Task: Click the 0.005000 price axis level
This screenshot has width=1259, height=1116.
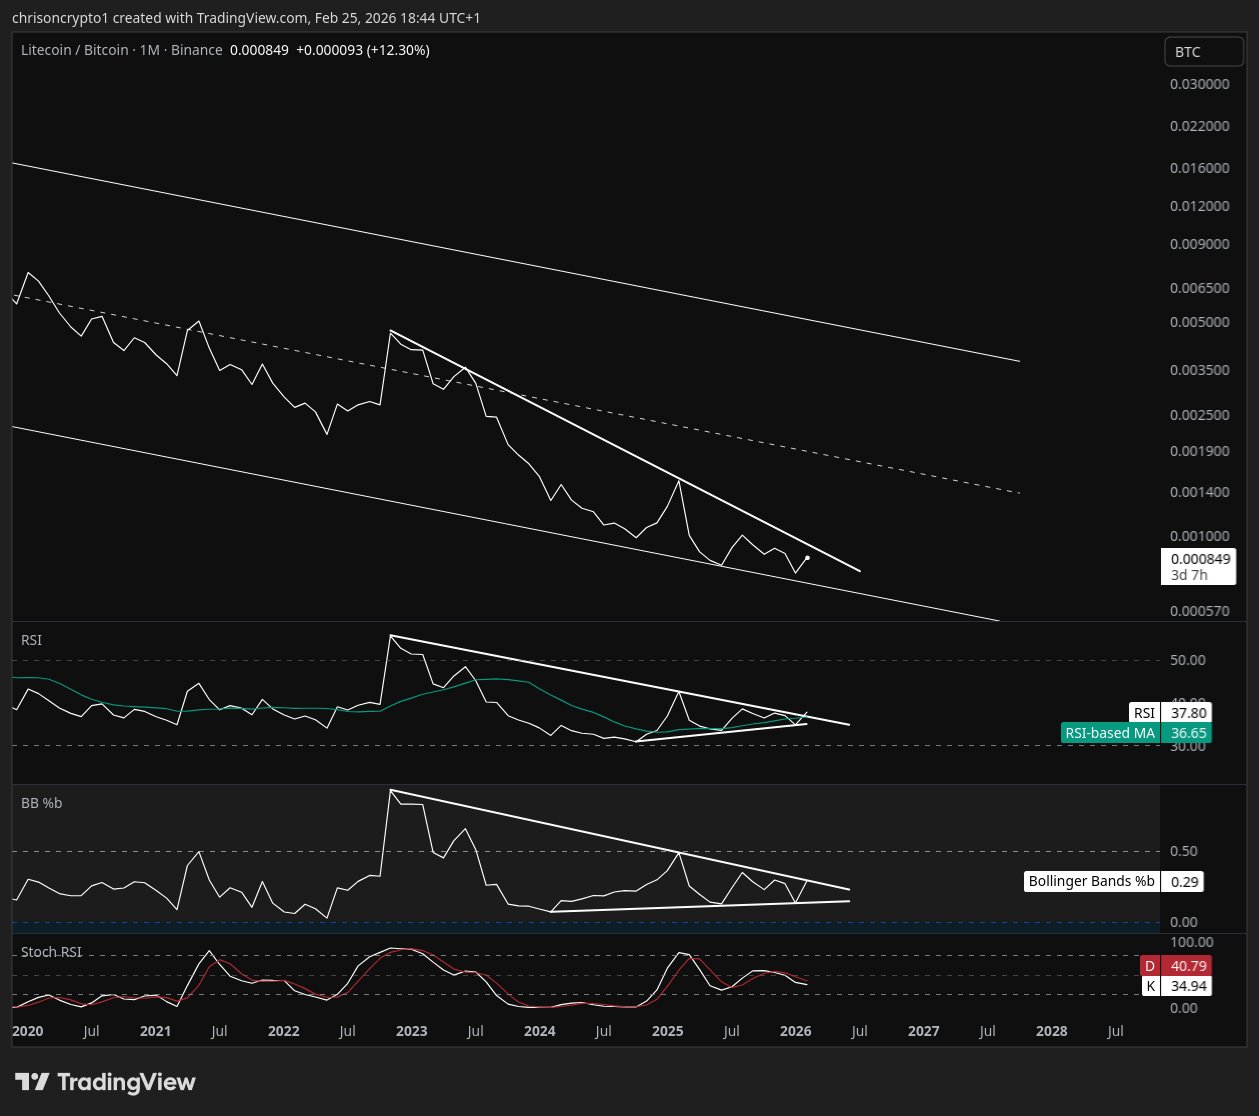Action: (1199, 322)
